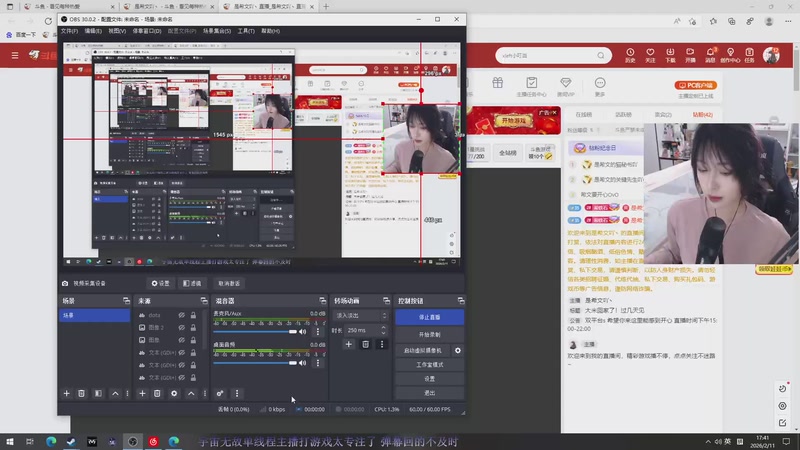Open 主播任务中心 checklist icon

531,86
